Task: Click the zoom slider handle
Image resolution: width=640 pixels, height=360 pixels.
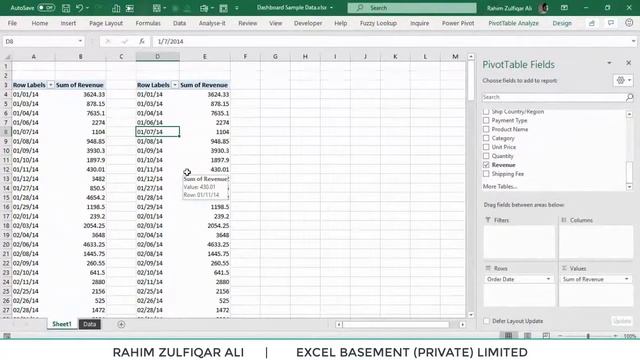Action: [588, 336]
